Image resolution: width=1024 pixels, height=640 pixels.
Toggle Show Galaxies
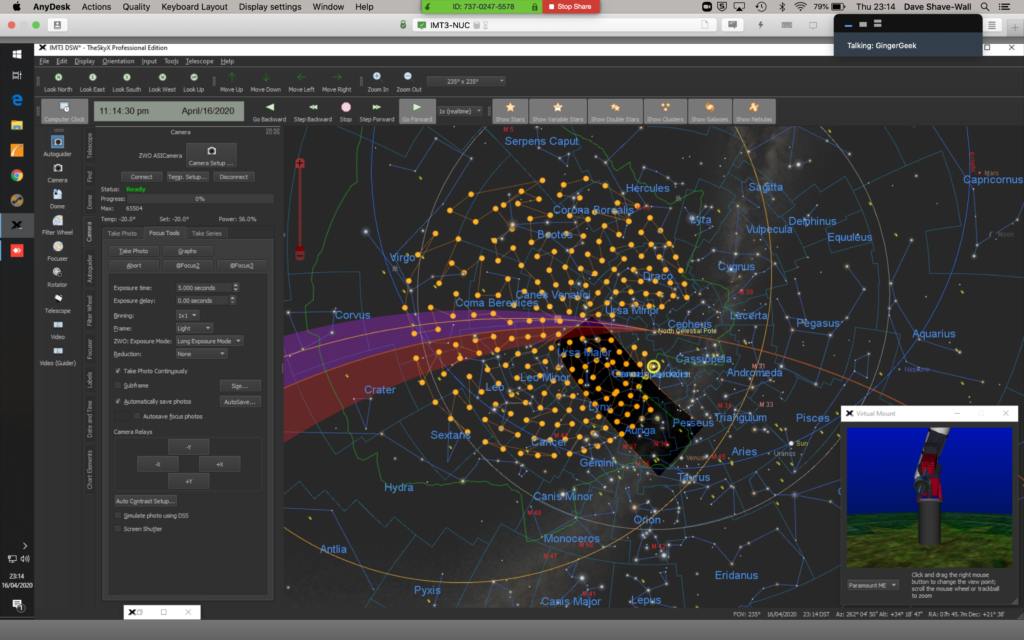(709, 111)
